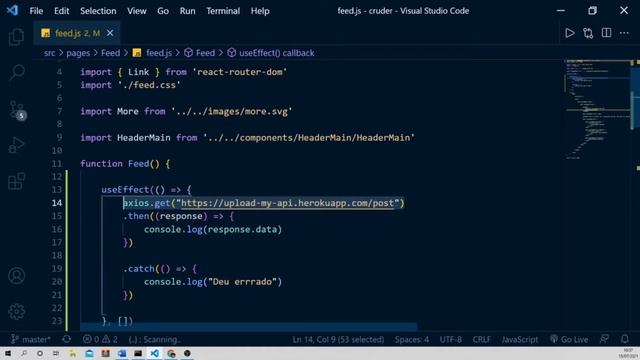Change language mode JavaScript
640x360 pixels.
click(520, 340)
